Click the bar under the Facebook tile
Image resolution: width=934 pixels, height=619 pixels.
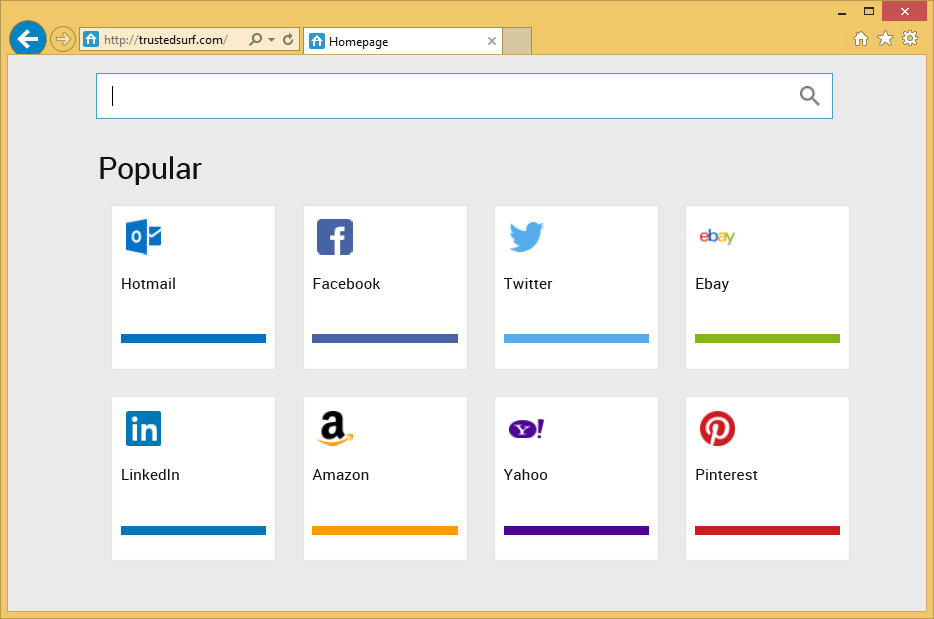385,338
